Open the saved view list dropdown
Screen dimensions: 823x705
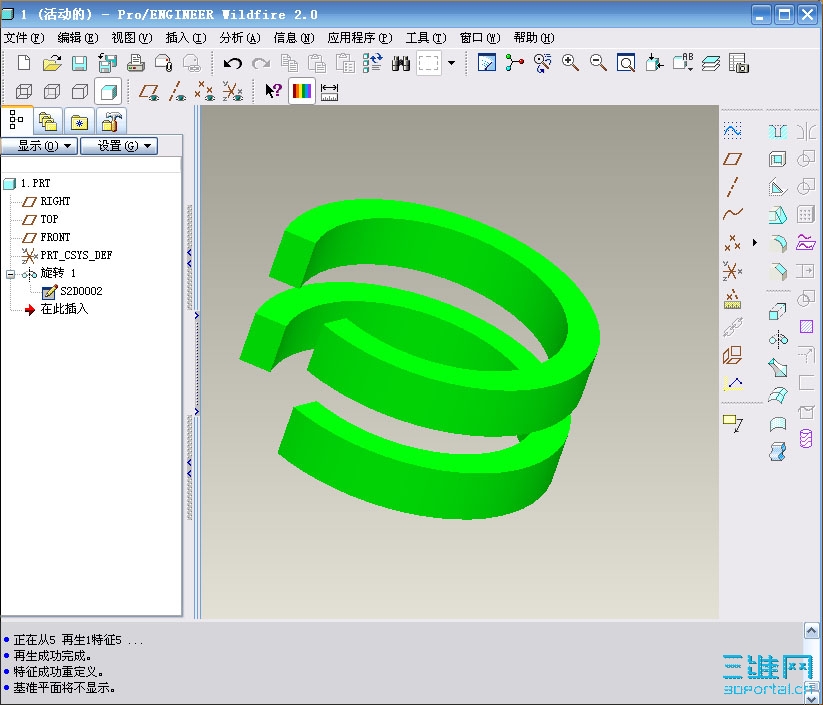683,63
